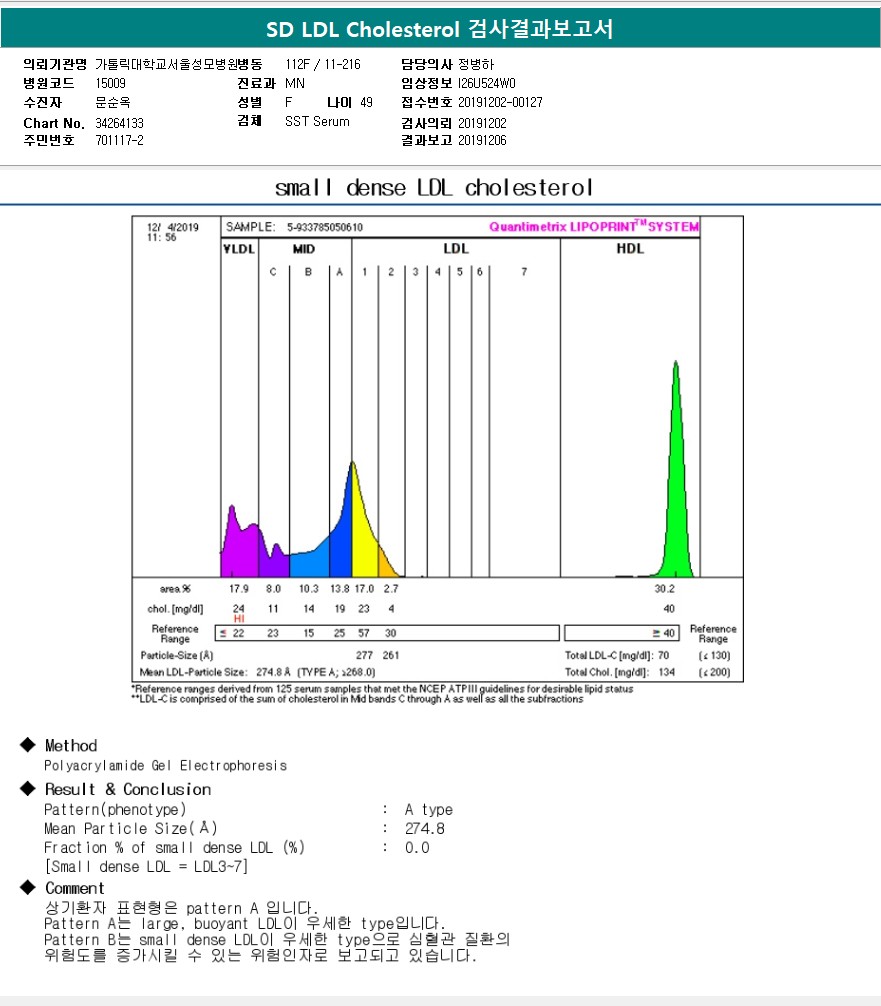The height and width of the screenshot is (1006, 881).
Task: Select the sample ID '5-933785050610'
Action: [x=325, y=227]
